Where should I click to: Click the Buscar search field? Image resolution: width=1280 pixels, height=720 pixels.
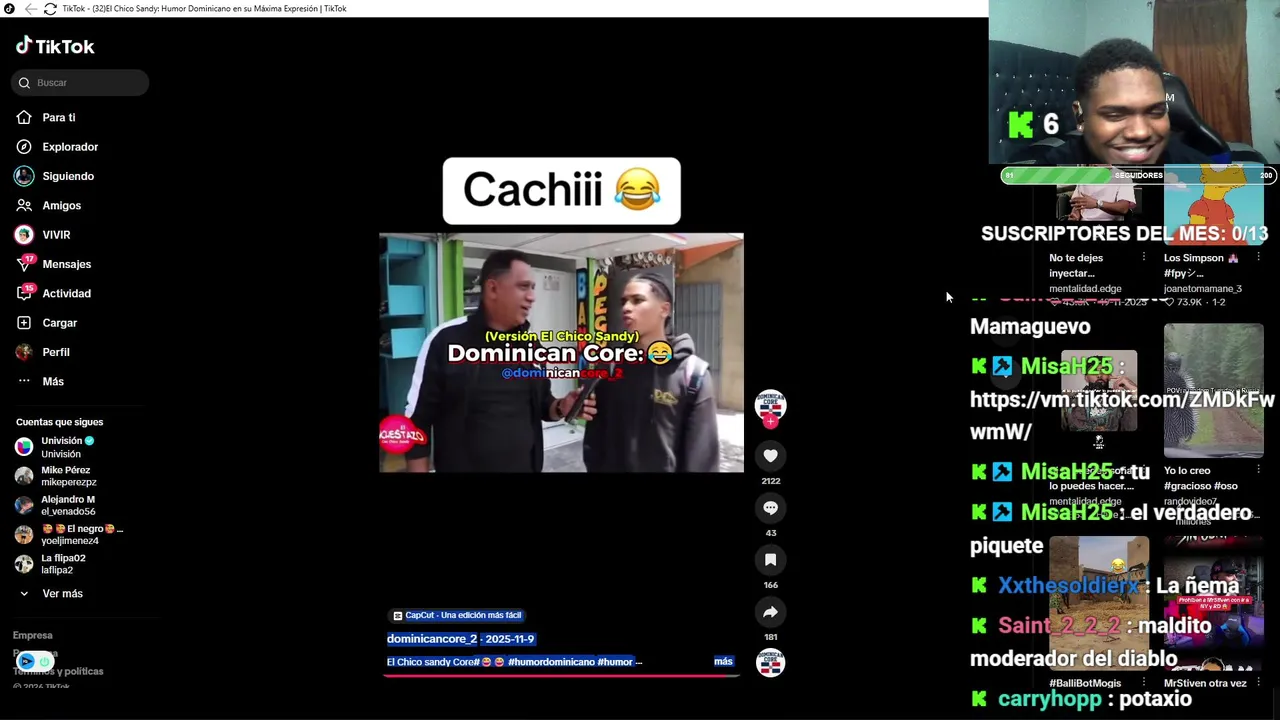tap(80, 83)
